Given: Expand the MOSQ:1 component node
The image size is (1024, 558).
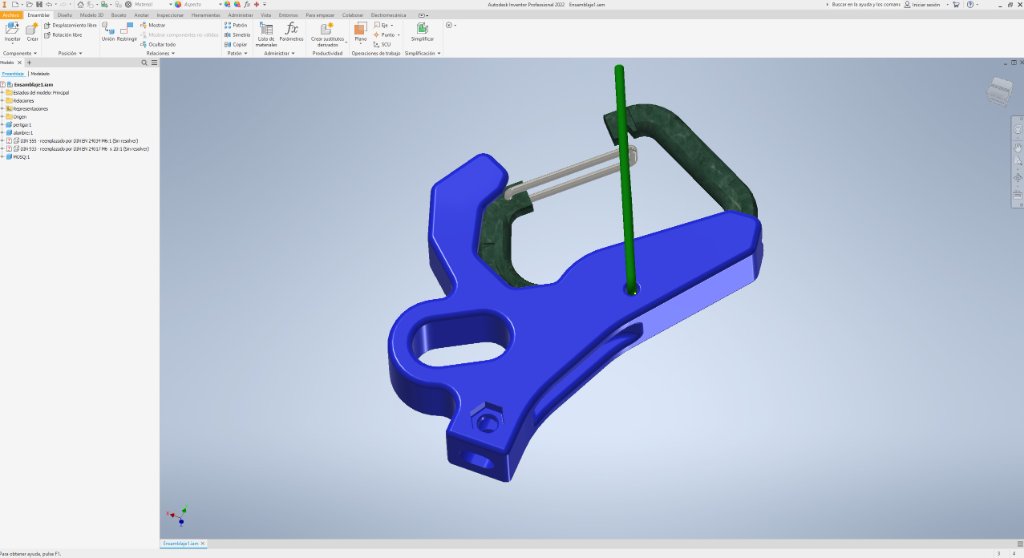Looking at the screenshot, I should 3,157.
